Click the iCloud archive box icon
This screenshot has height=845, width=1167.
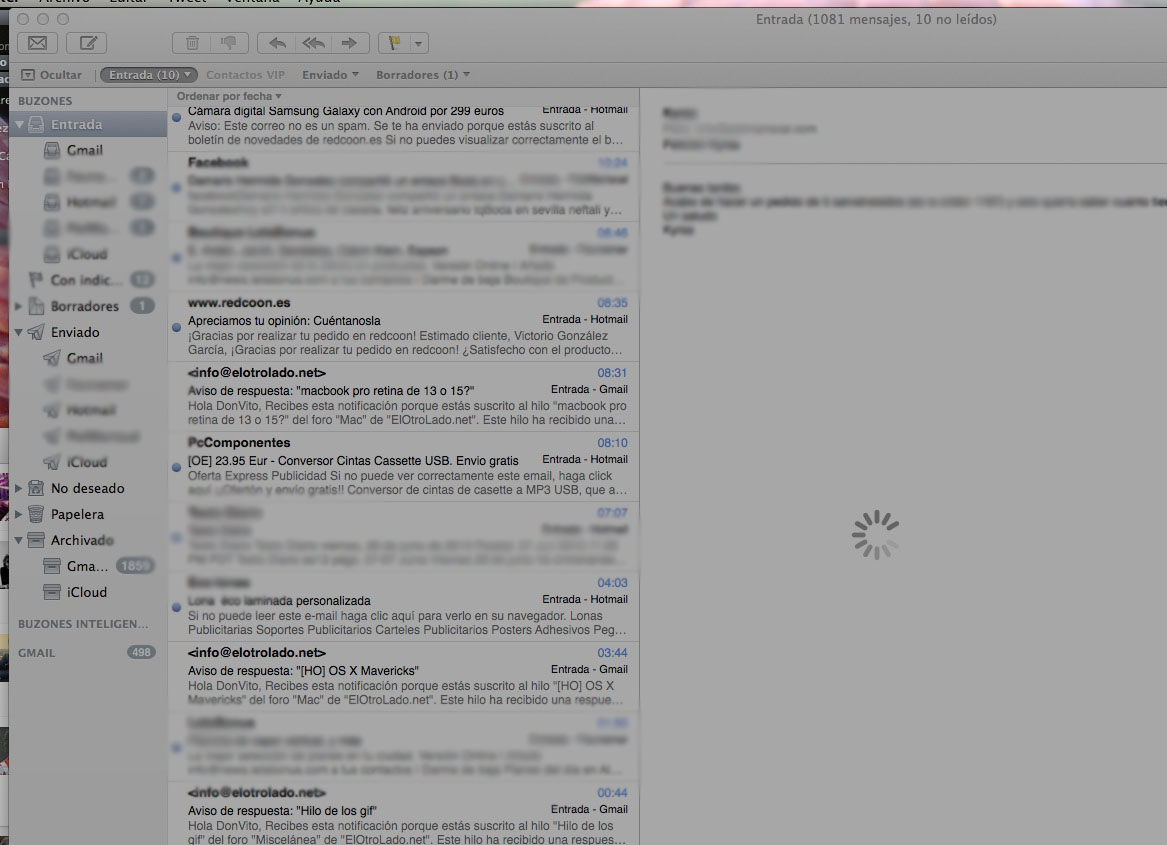click(52, 593)
